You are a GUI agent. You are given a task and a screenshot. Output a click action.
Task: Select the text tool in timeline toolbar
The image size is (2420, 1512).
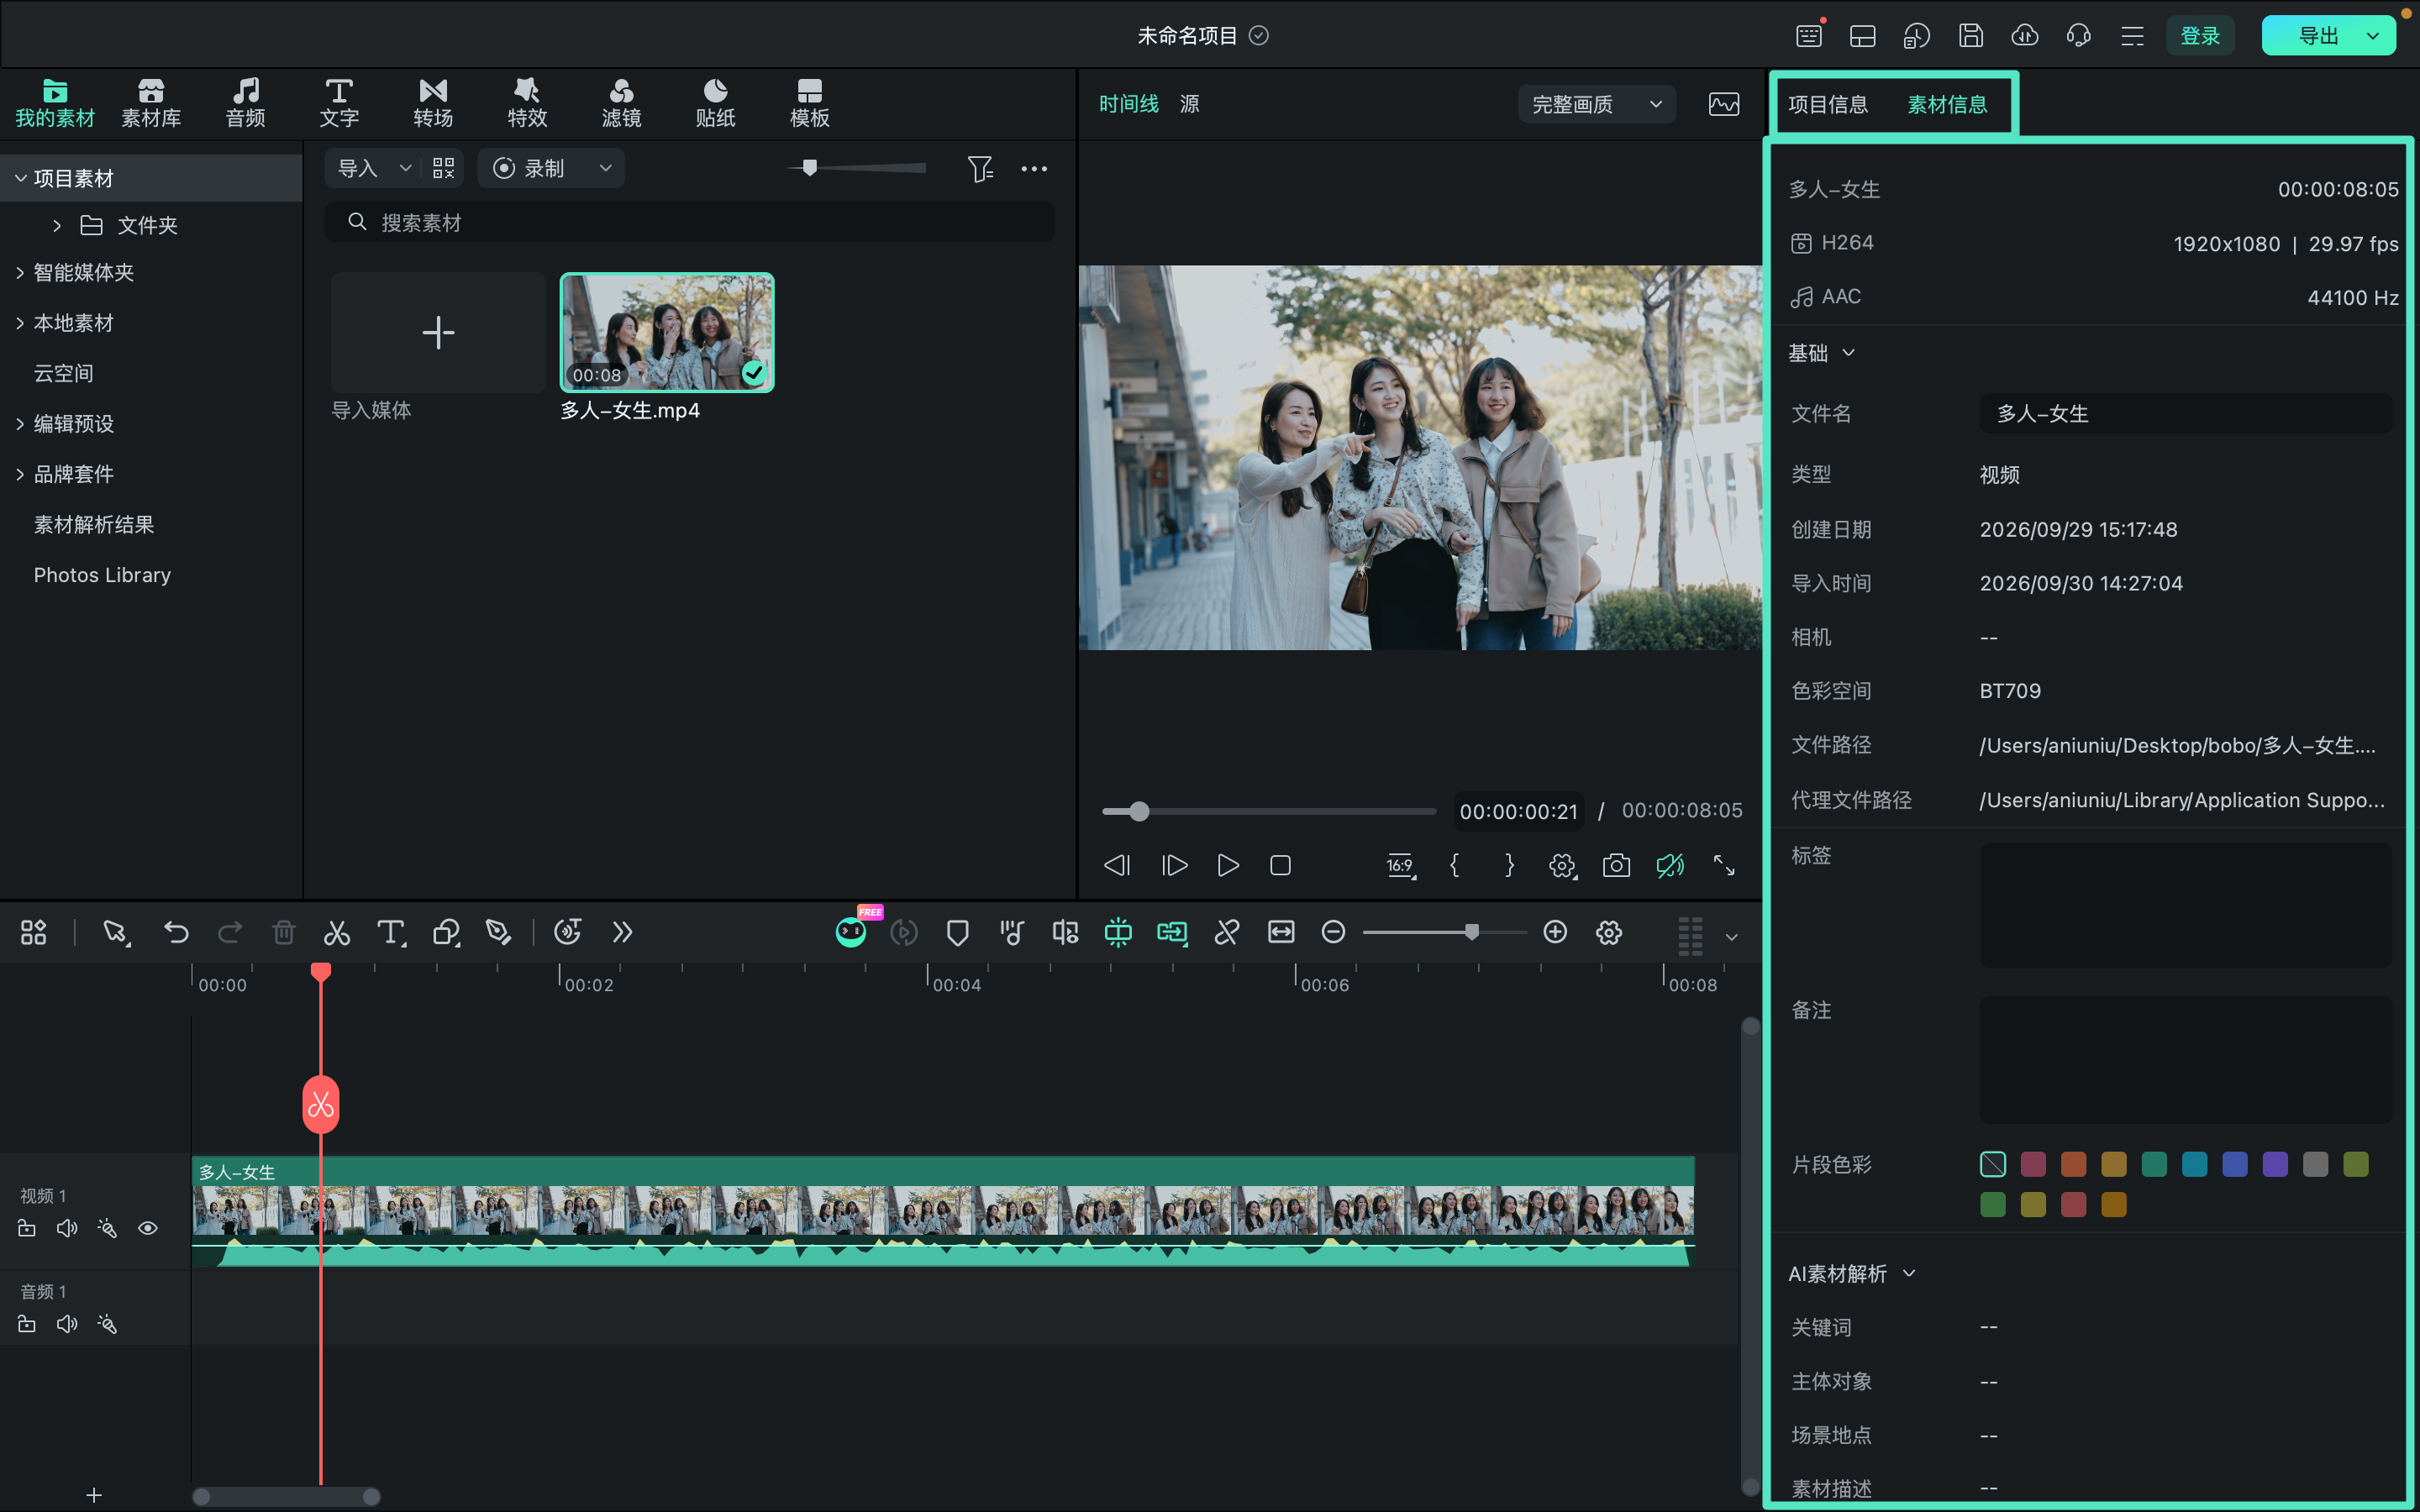coord(391,933)
